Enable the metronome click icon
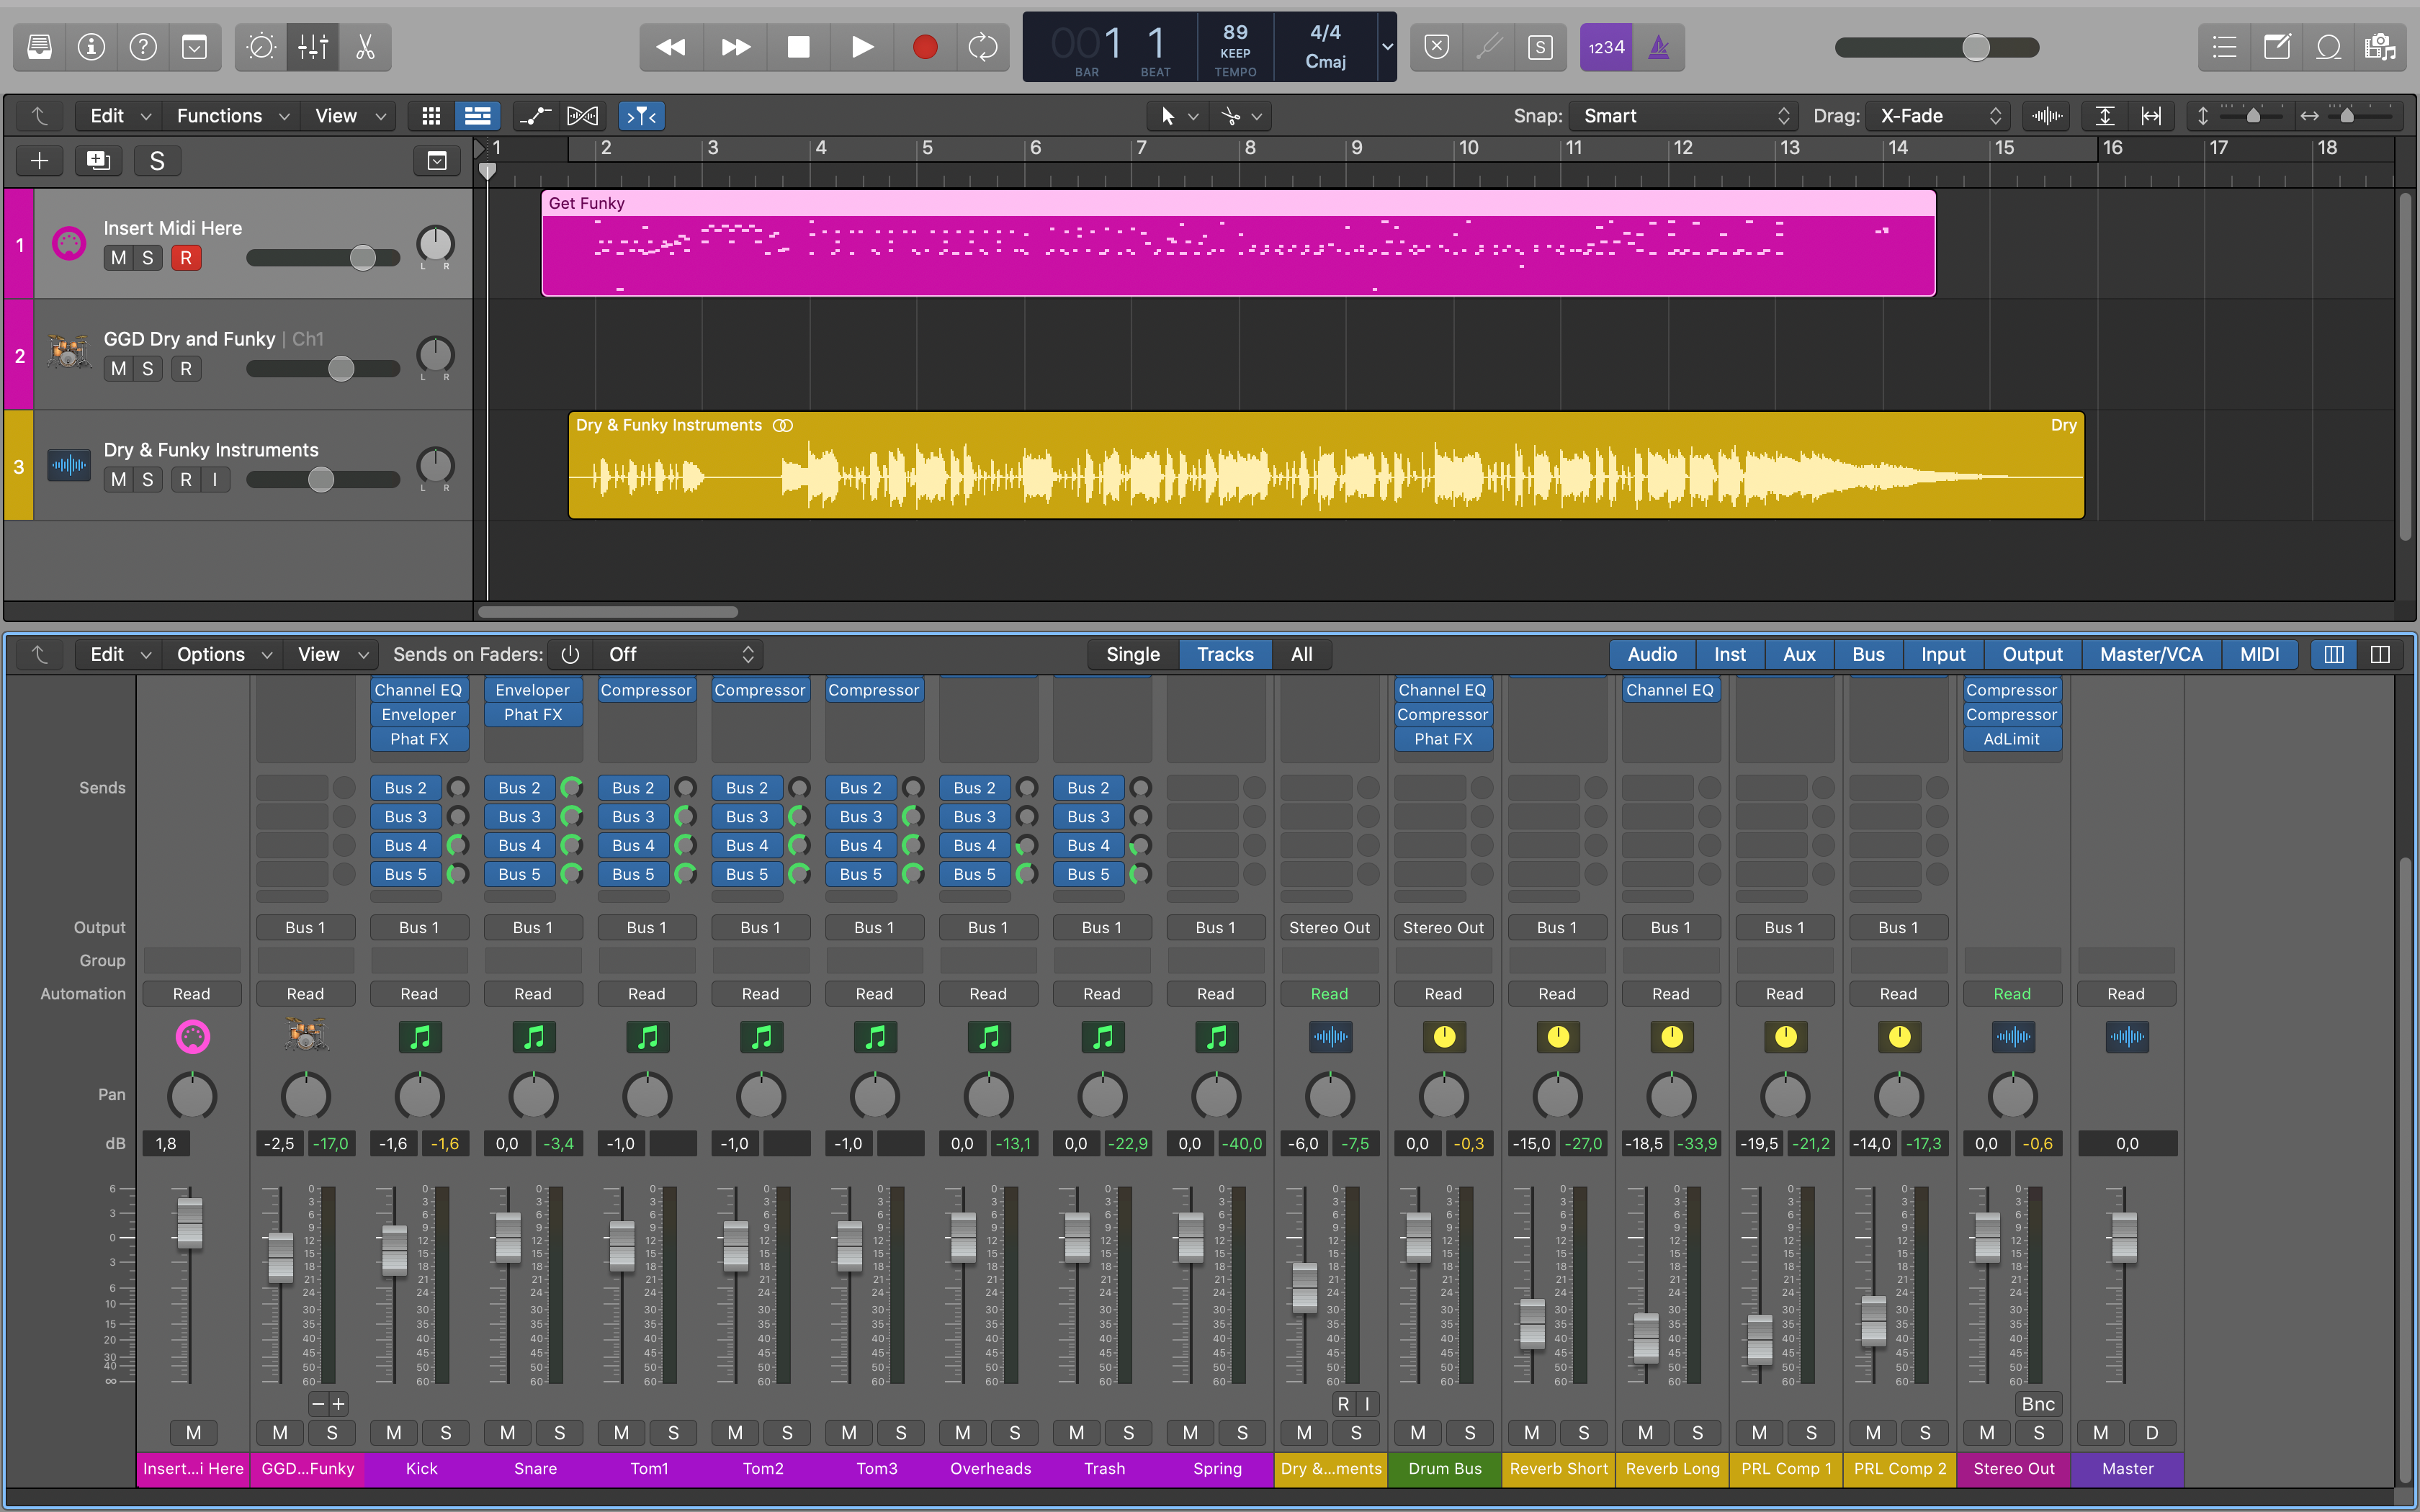The height and width of the screenshot is (1512, 2420). tap(1658, 47)
